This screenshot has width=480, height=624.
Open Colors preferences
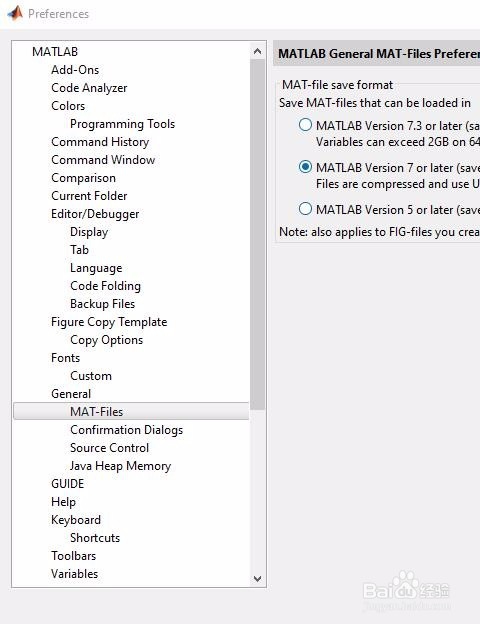click(x=68, y=106)
